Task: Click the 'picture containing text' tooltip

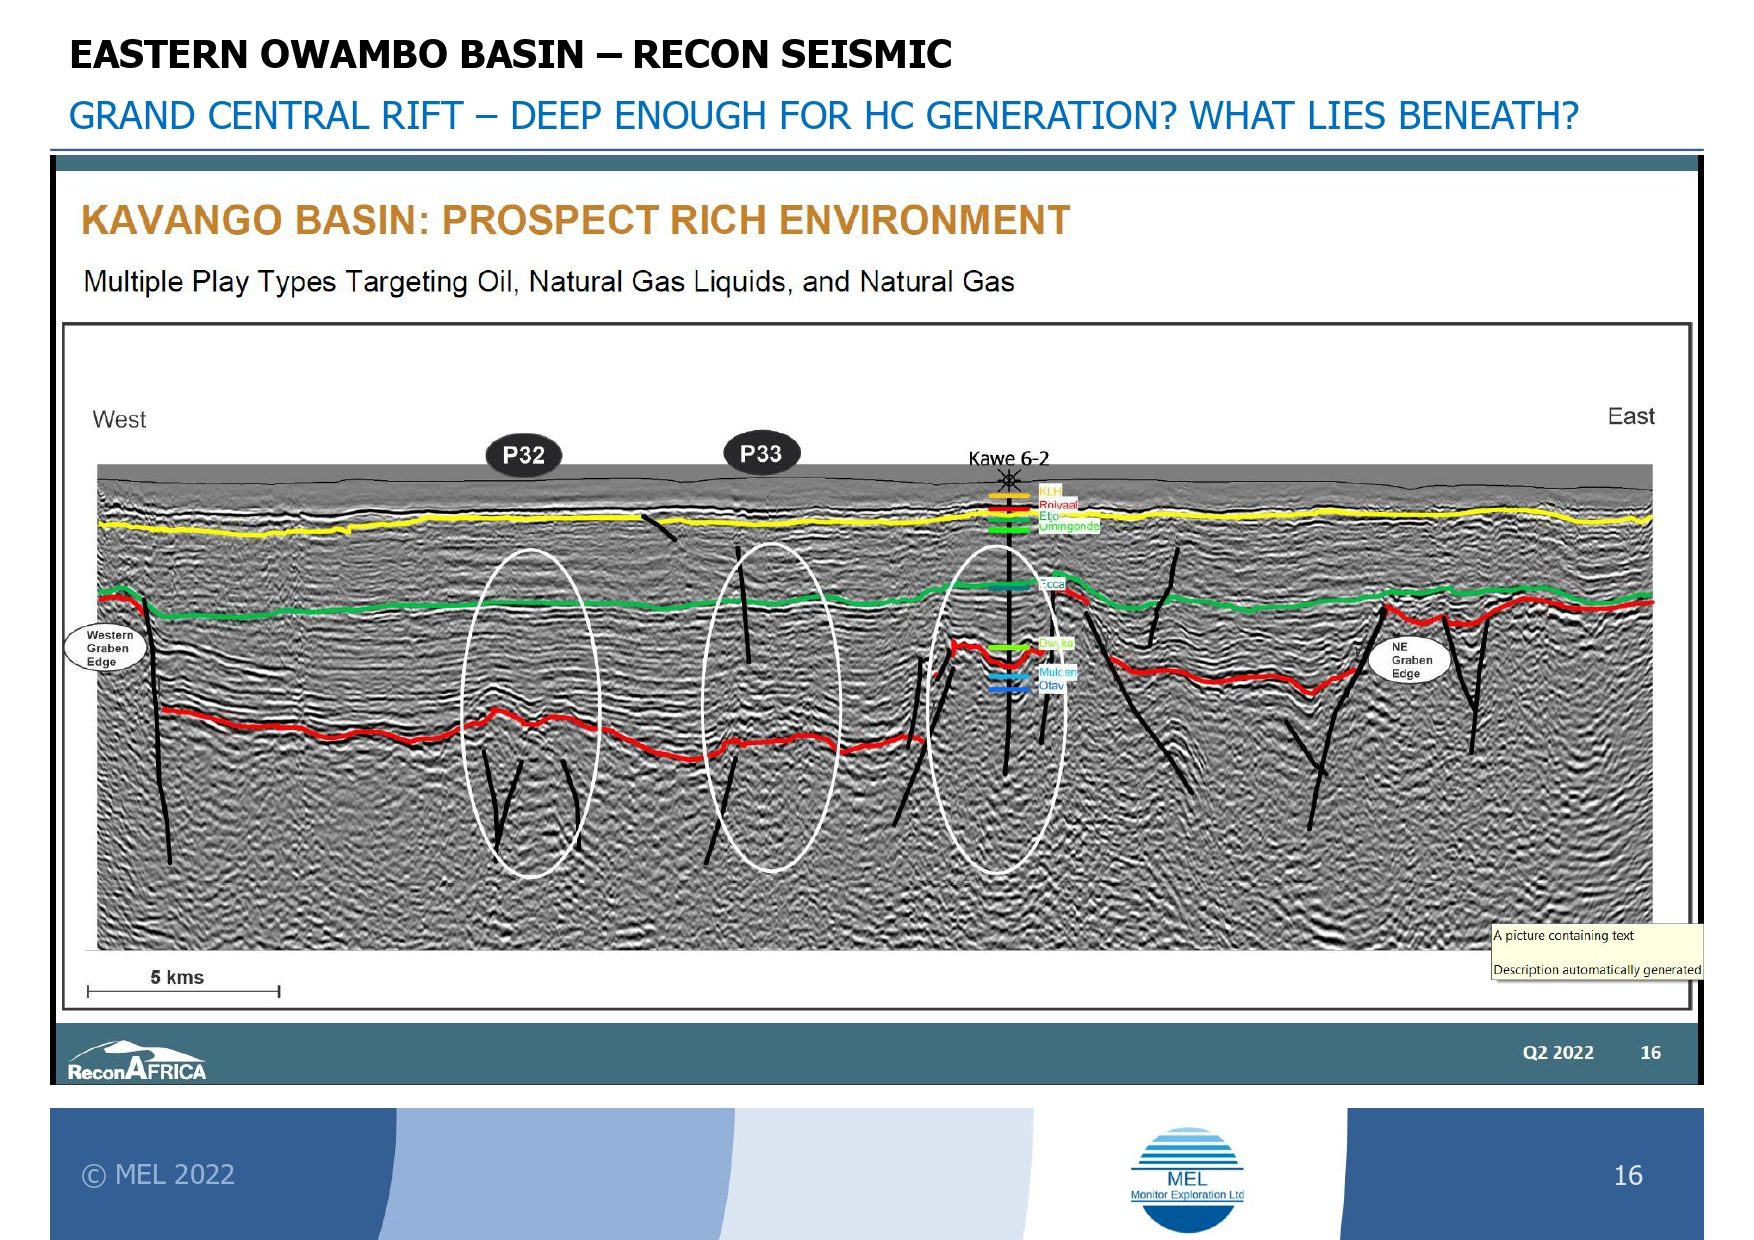Action: (x=1596, y=952)
